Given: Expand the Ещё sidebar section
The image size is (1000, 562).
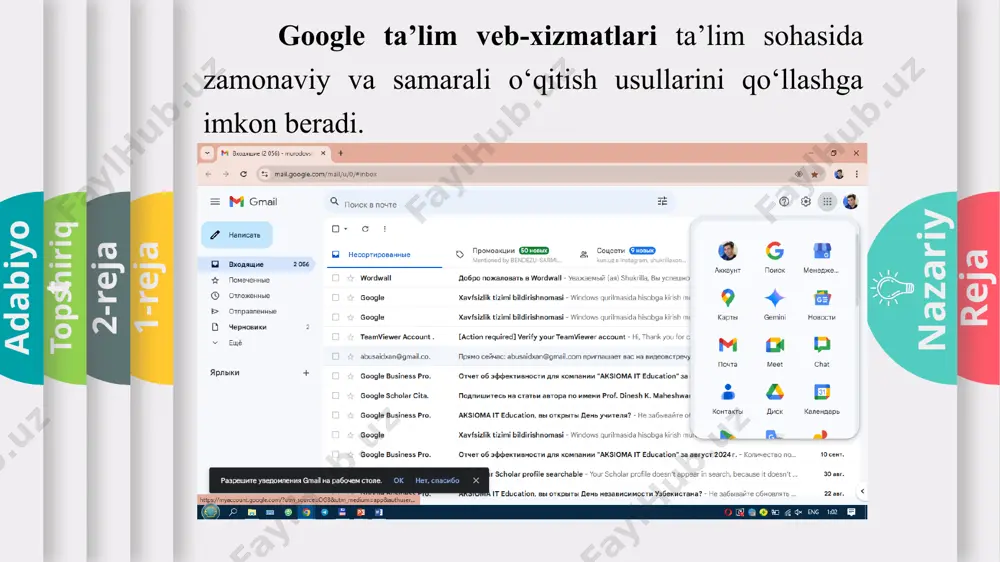Looking at the screenshot, I should click(236, 343).
